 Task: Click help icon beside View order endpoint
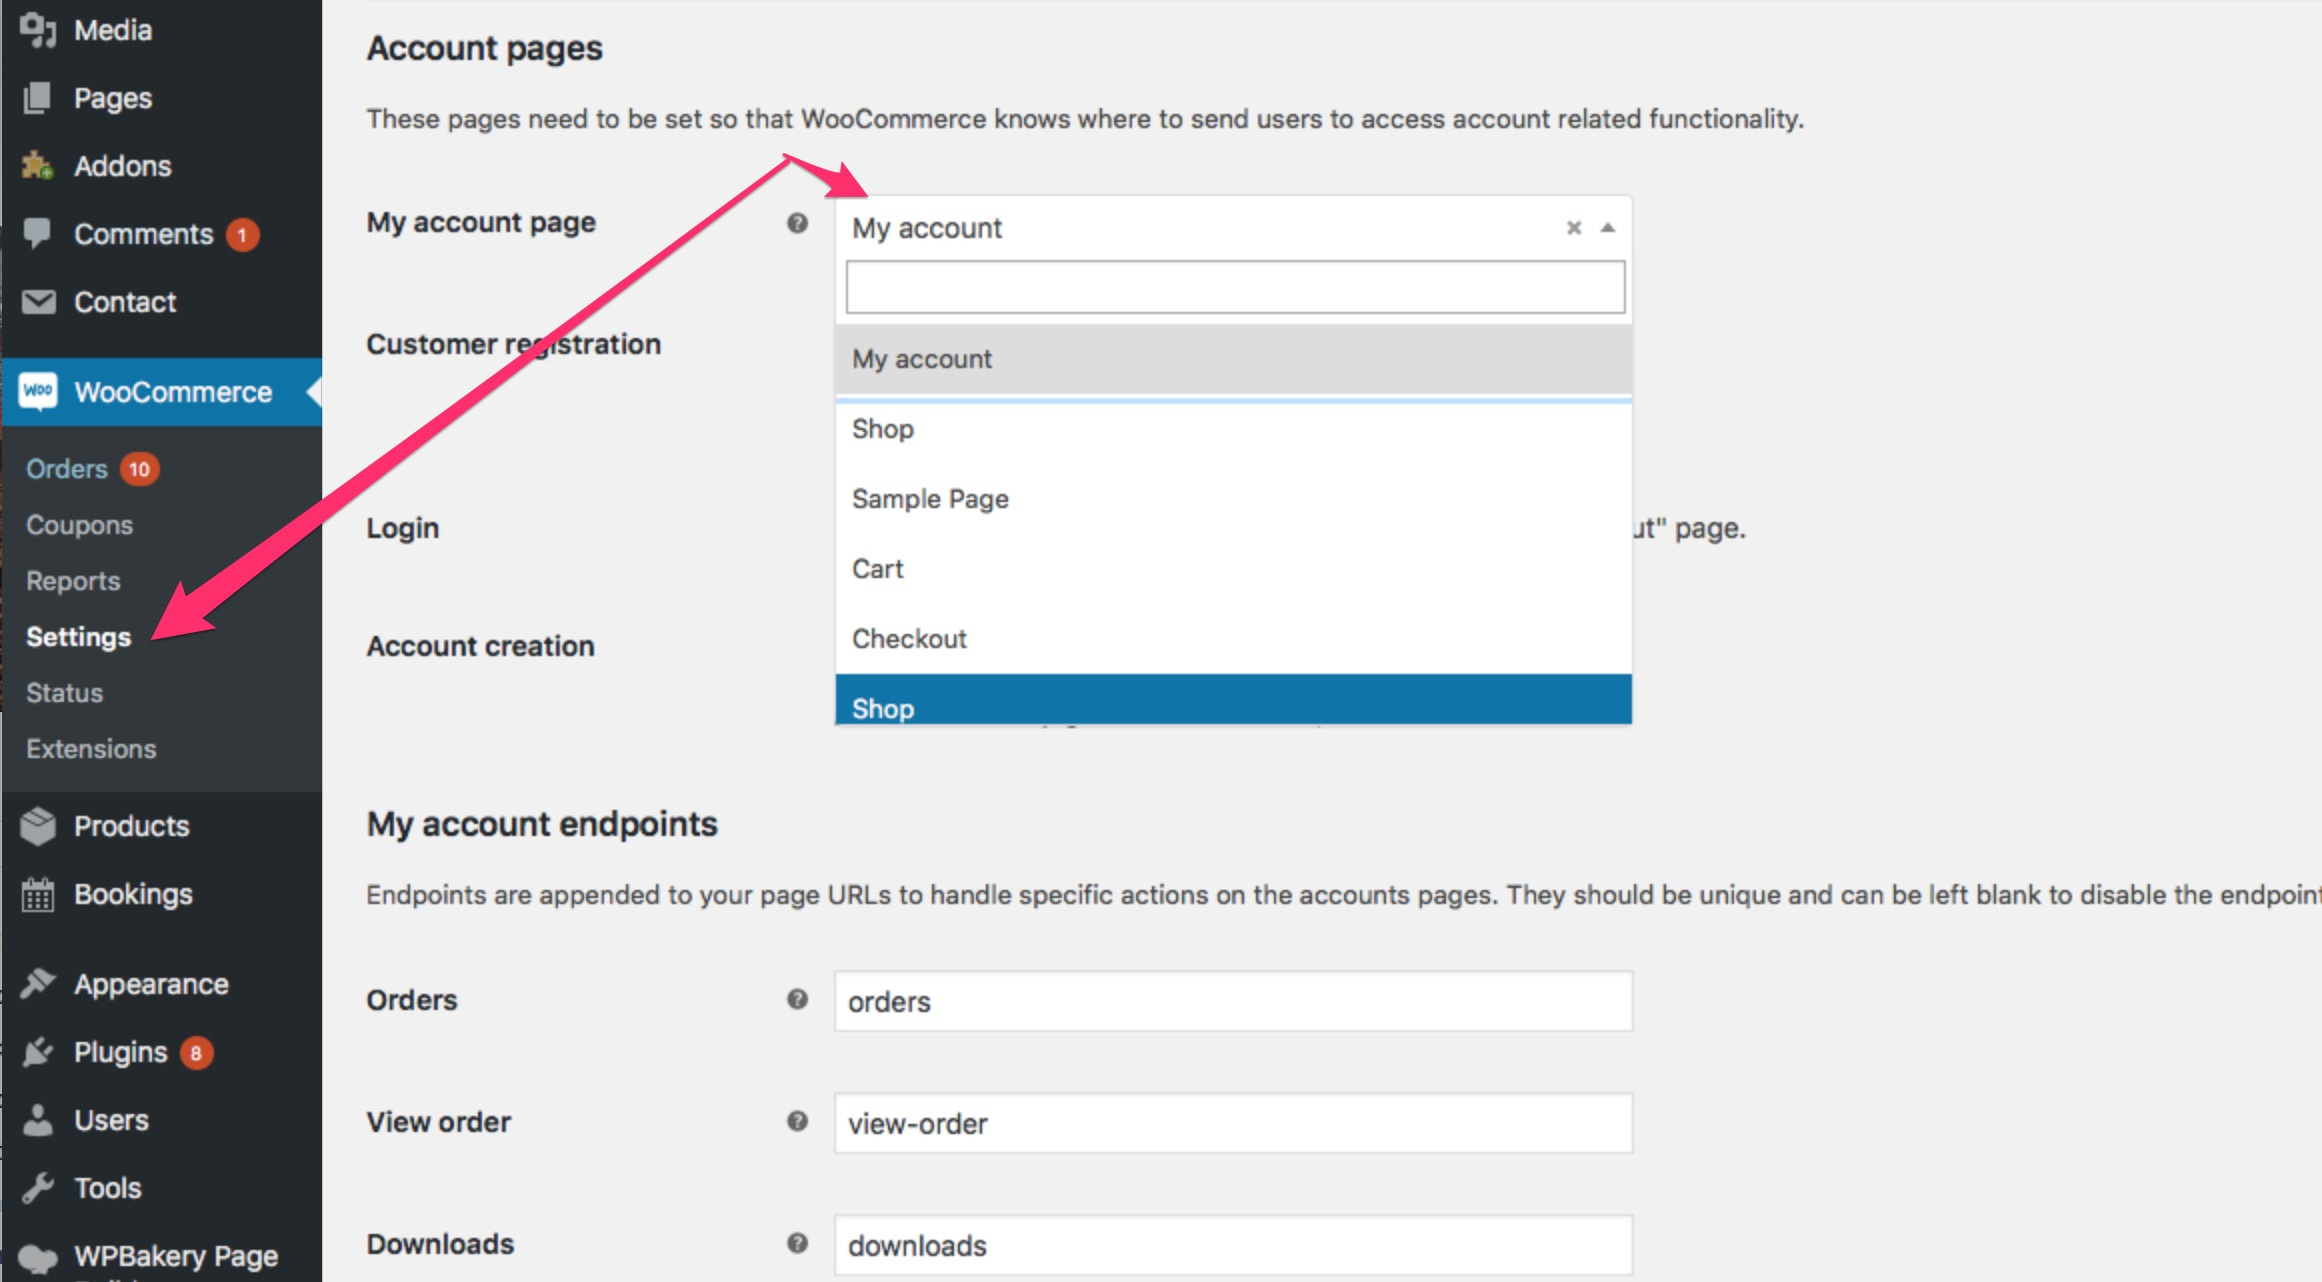pyautogui.click(x=797, y=1121)
